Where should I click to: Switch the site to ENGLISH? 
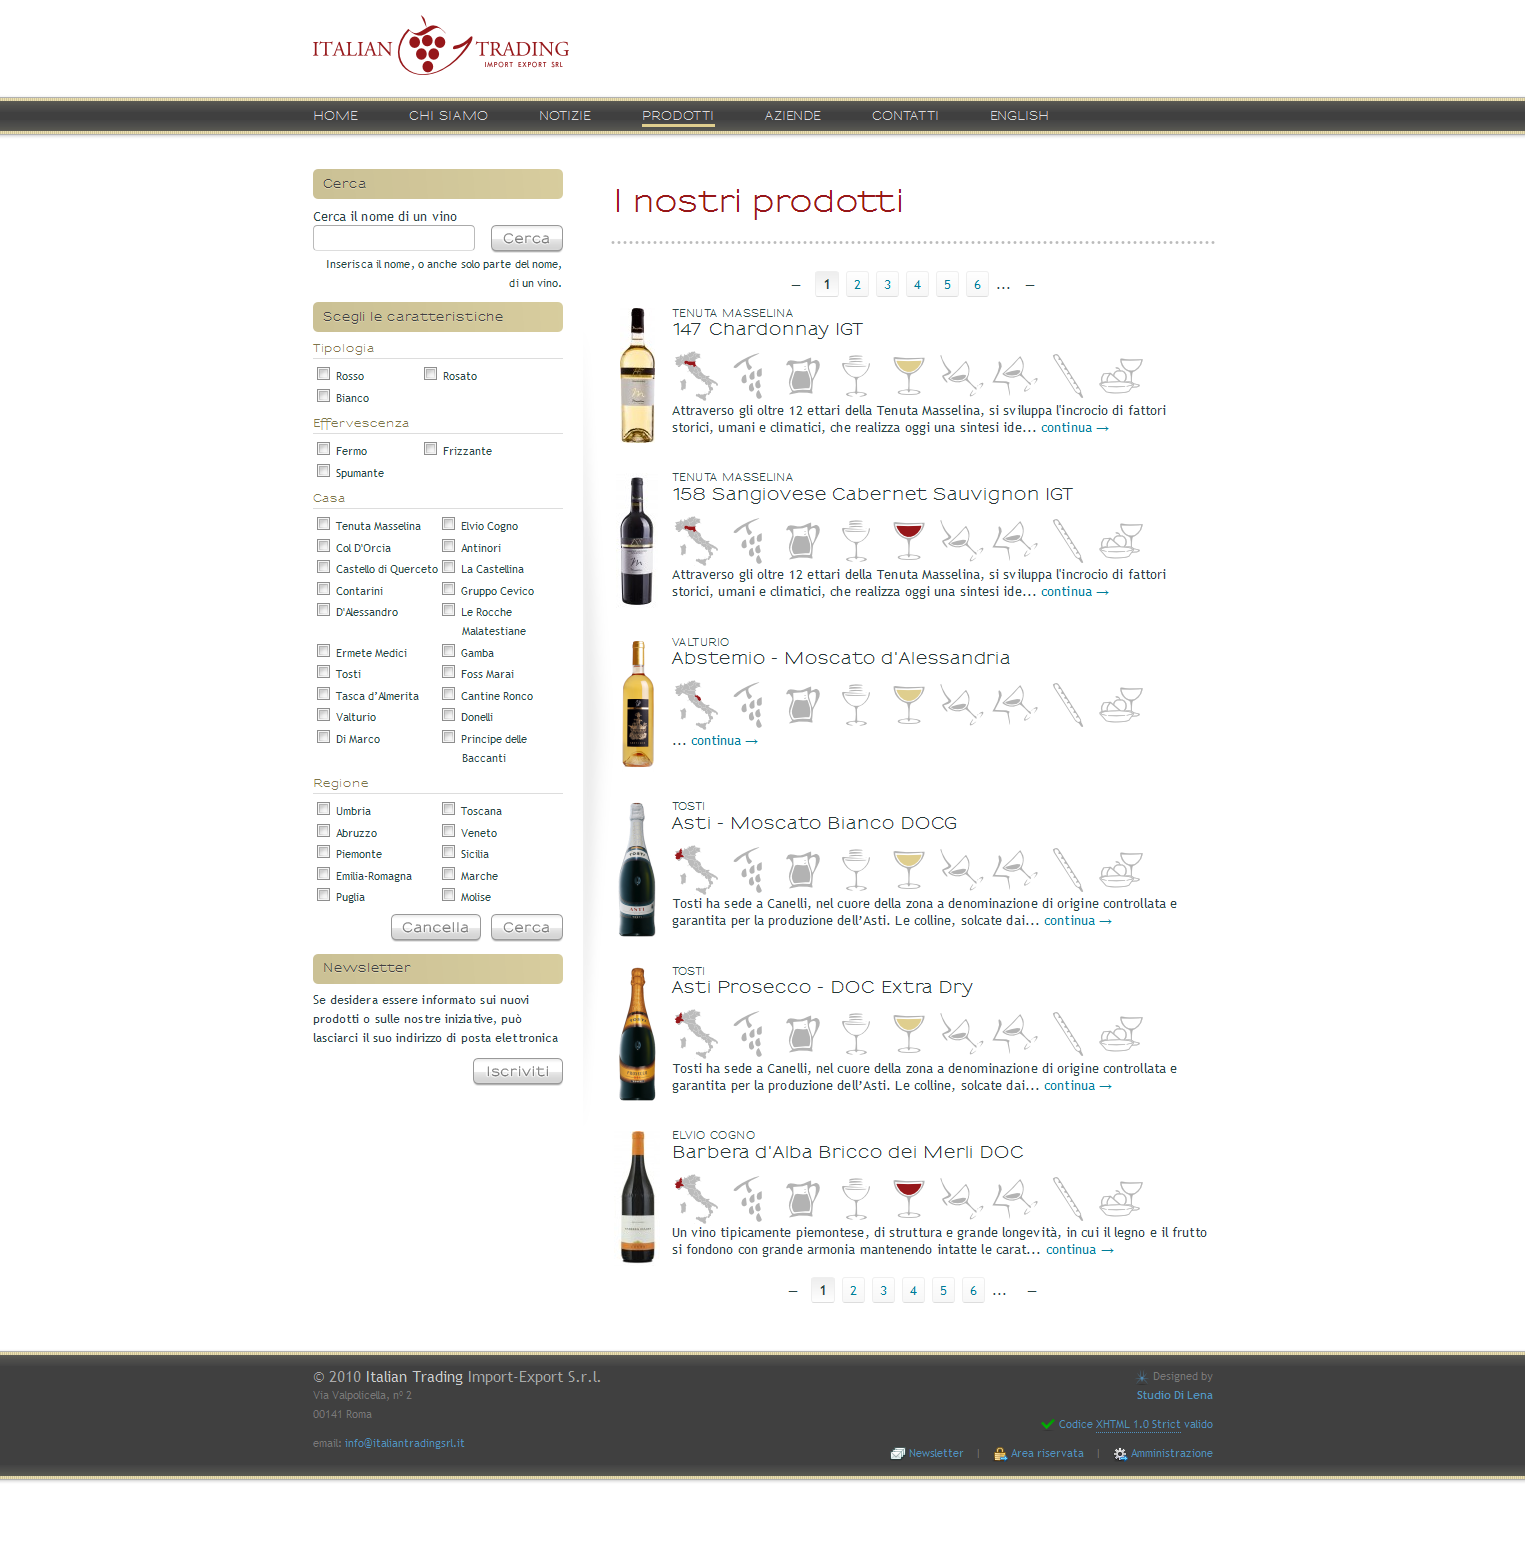click(x=1019, y=116)
